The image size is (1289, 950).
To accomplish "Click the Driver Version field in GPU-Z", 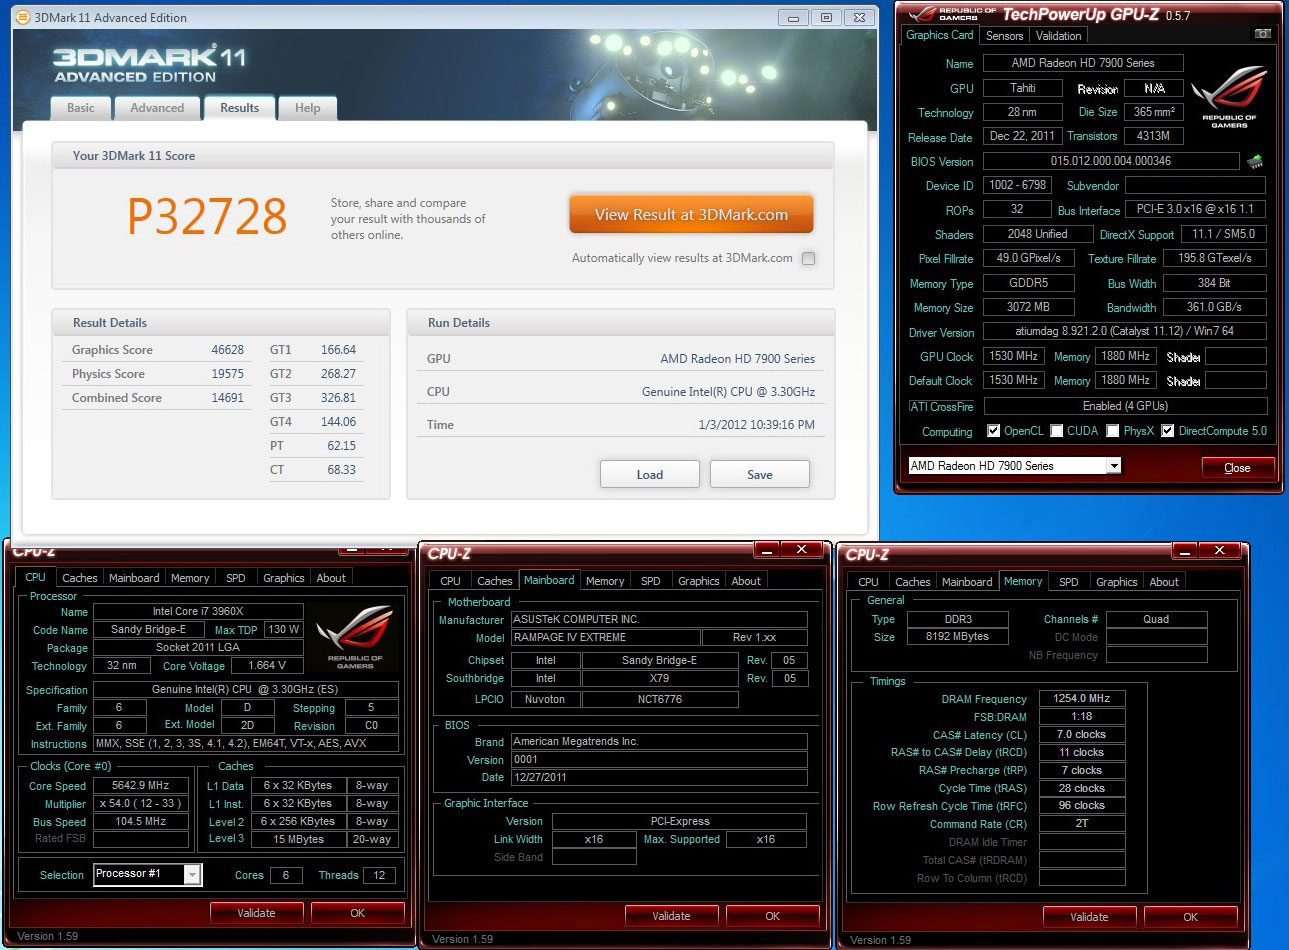I will pyautogui.click(x=1125, y=331).
